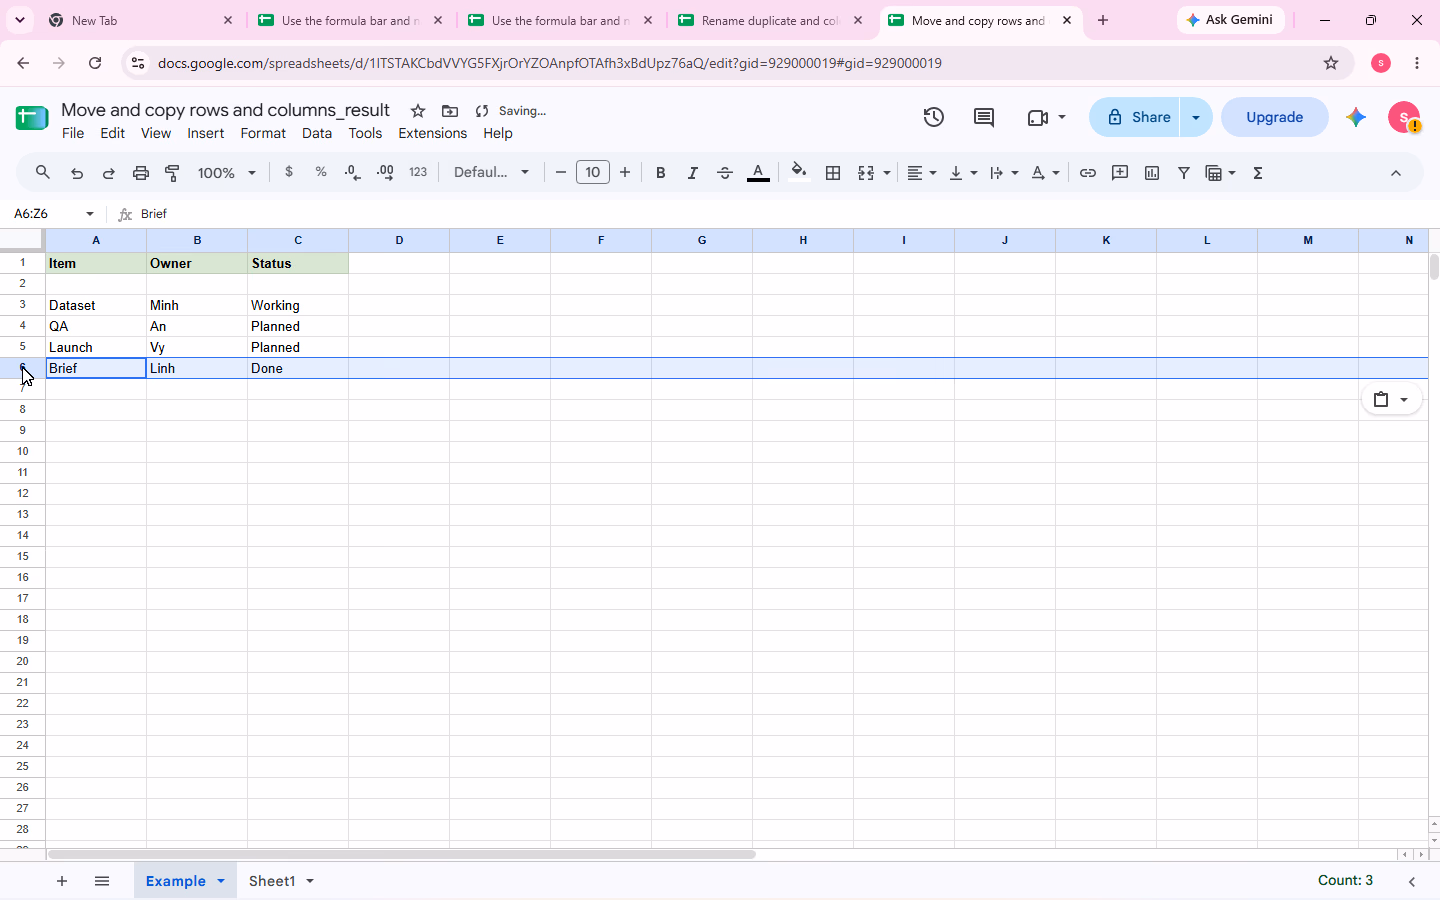Click the Upgrade button
Screen dimensions: 1440x900
point(1275,117)
